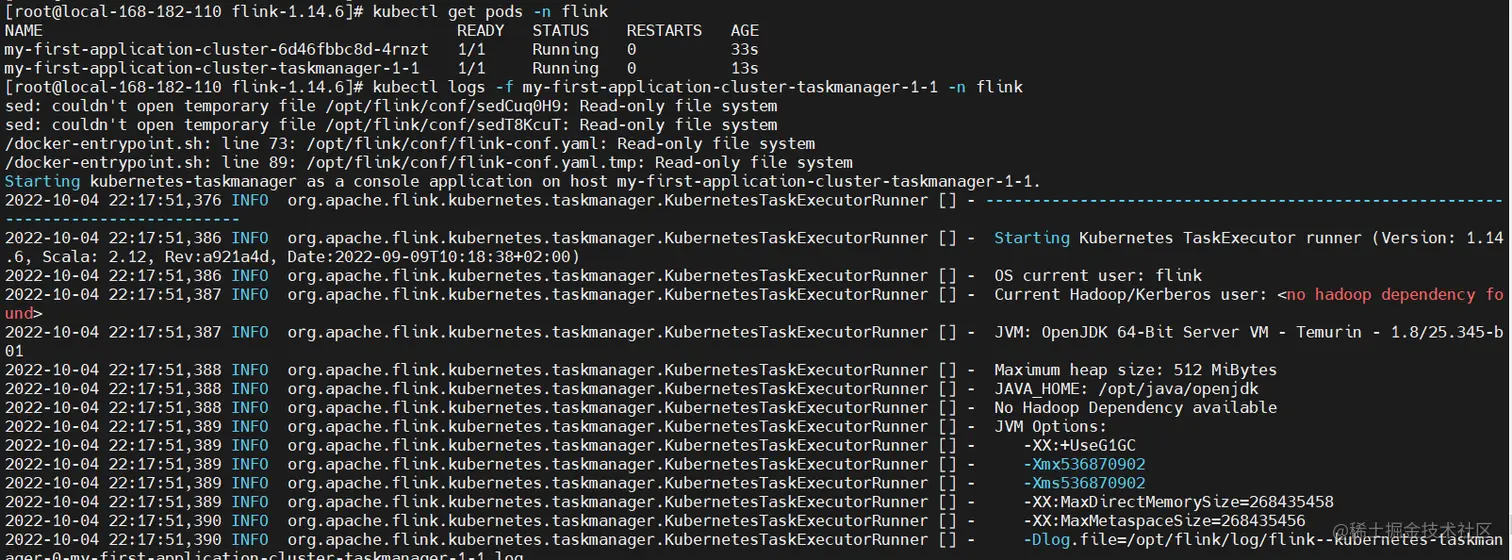Click the age value 13s
This screenshot has height=560, width=1512.
click(744, 68)
